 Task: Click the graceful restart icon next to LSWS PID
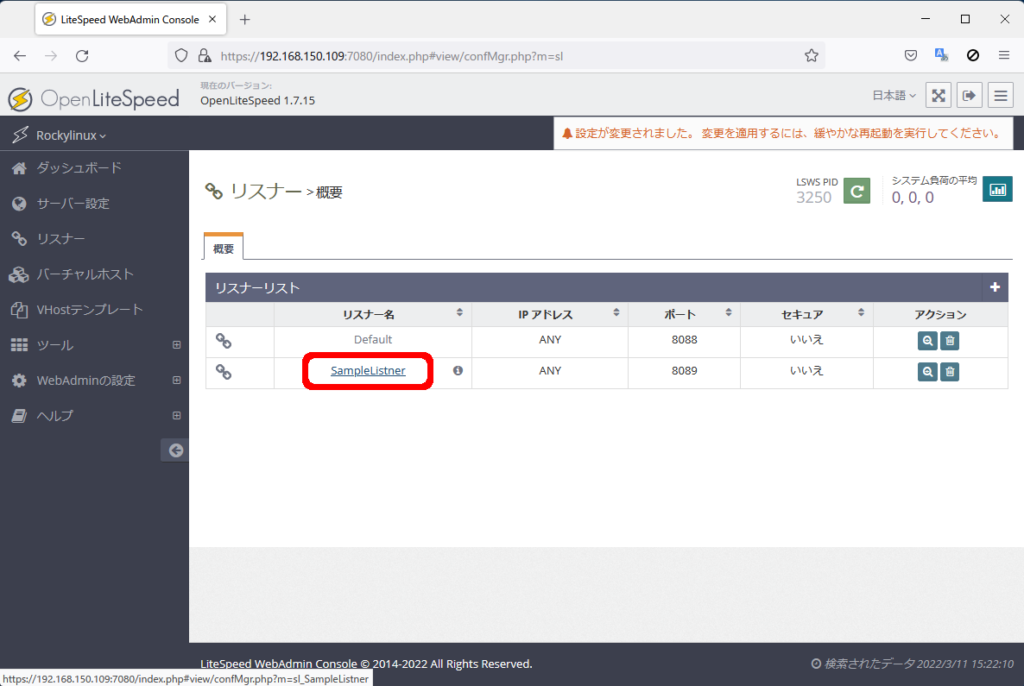[856, 190]
